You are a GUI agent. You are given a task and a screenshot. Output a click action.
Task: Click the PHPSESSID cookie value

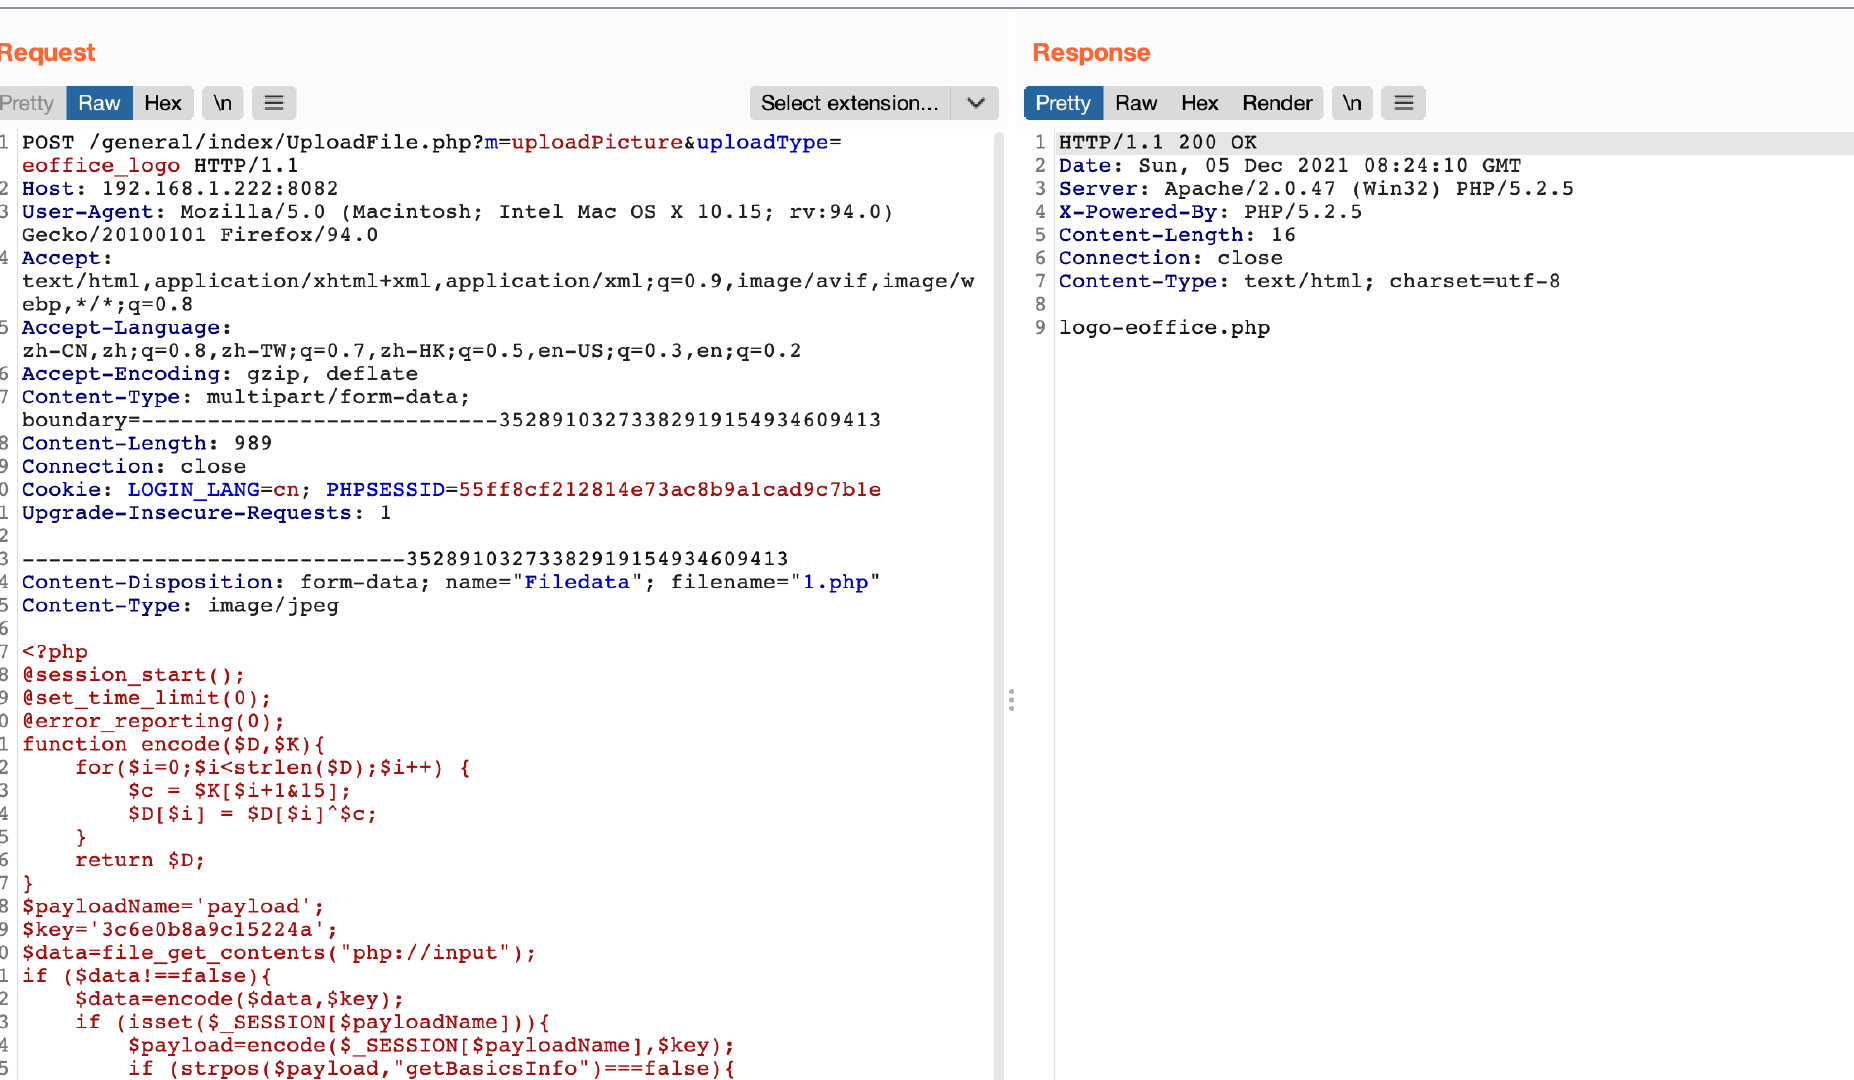point(669,490)
